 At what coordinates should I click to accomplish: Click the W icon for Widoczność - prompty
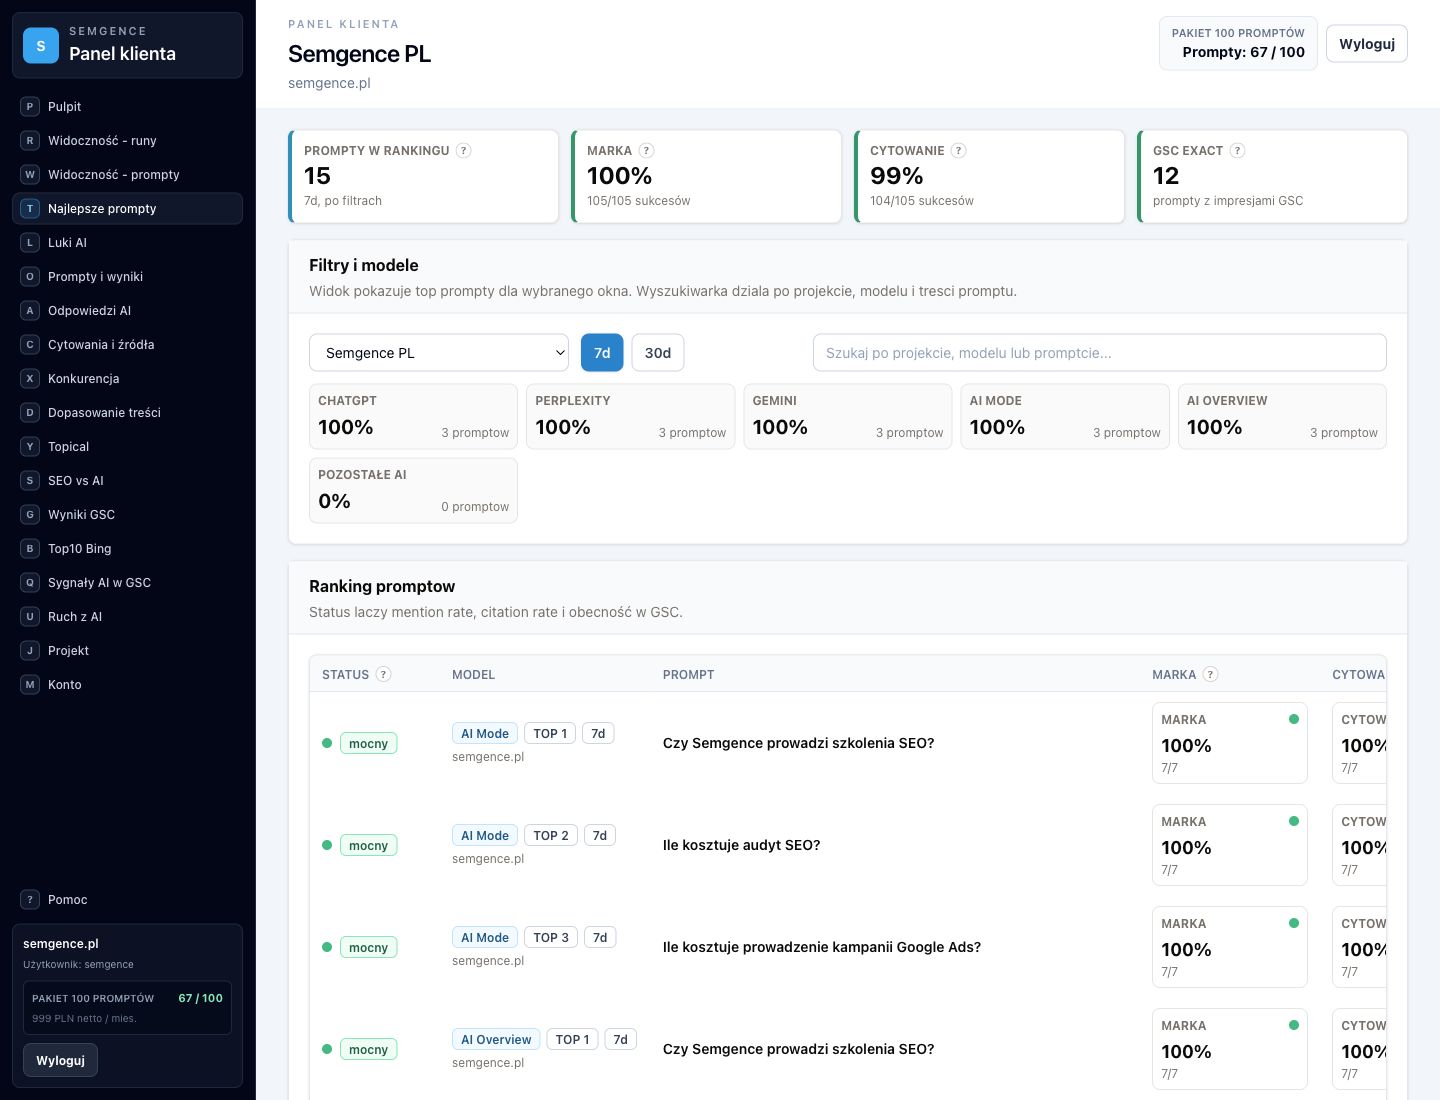pos(30,174)
